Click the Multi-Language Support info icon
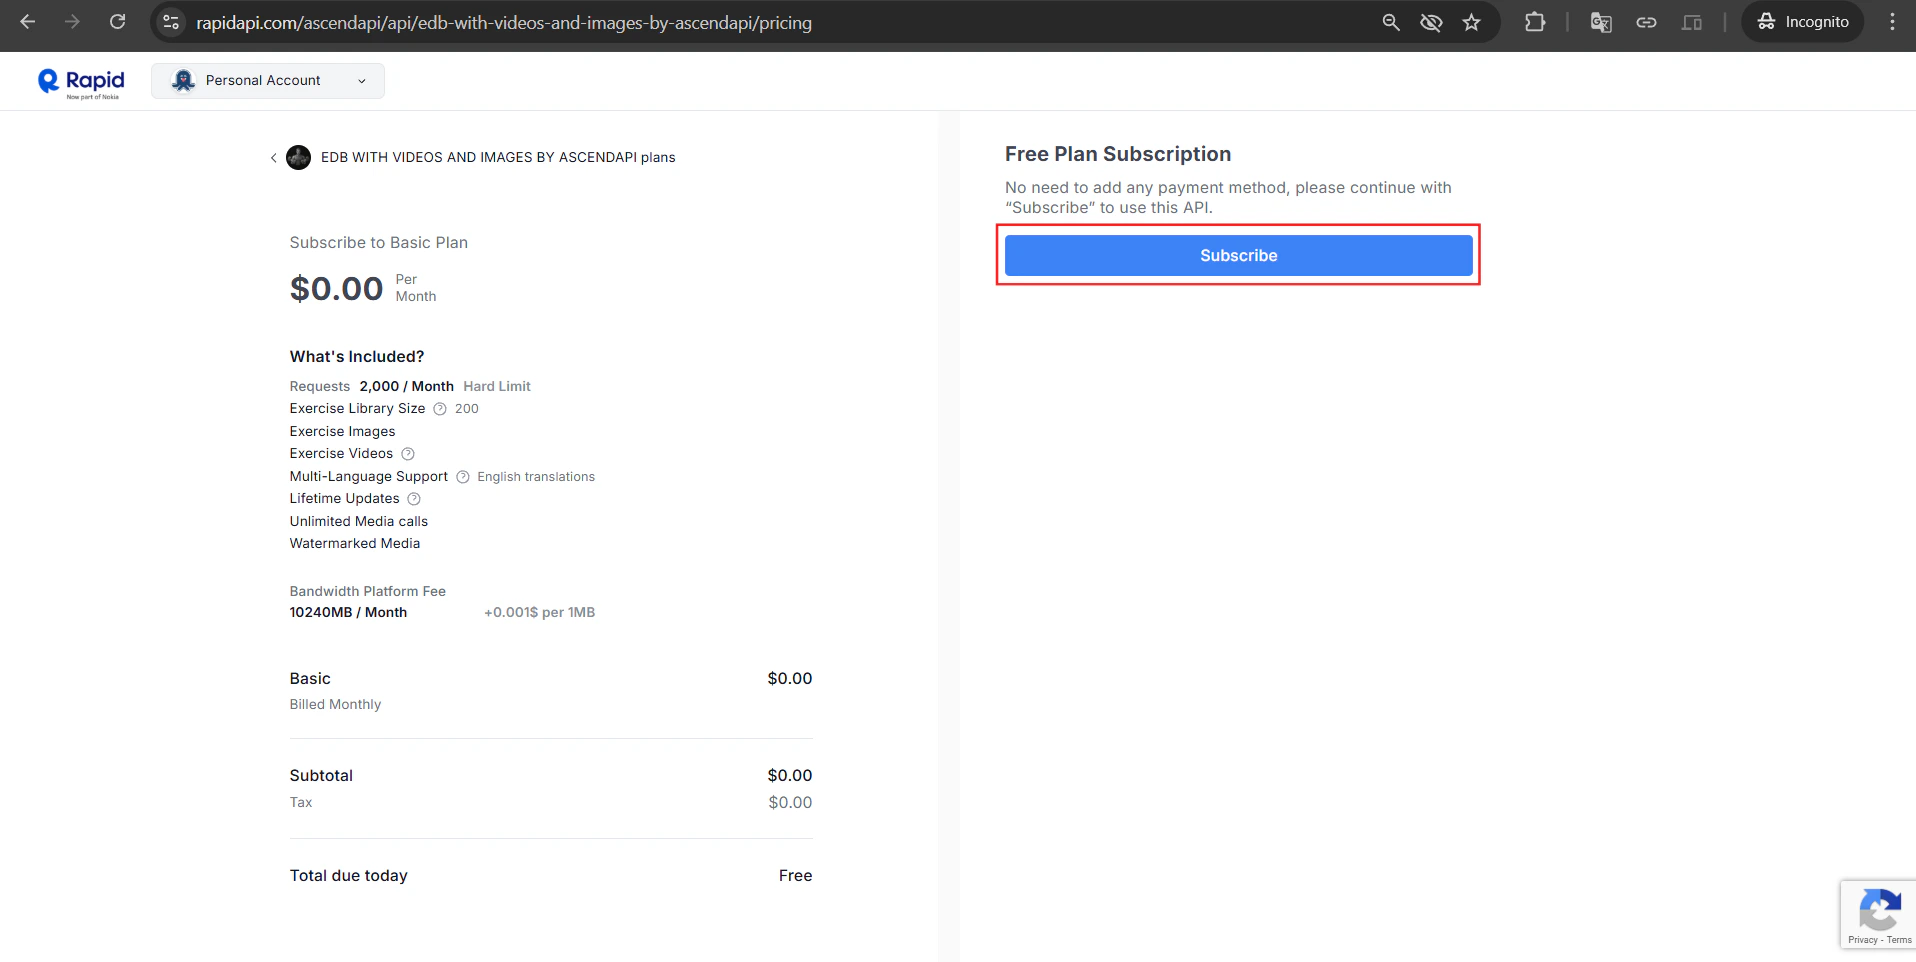 click(x=461, y=477)
